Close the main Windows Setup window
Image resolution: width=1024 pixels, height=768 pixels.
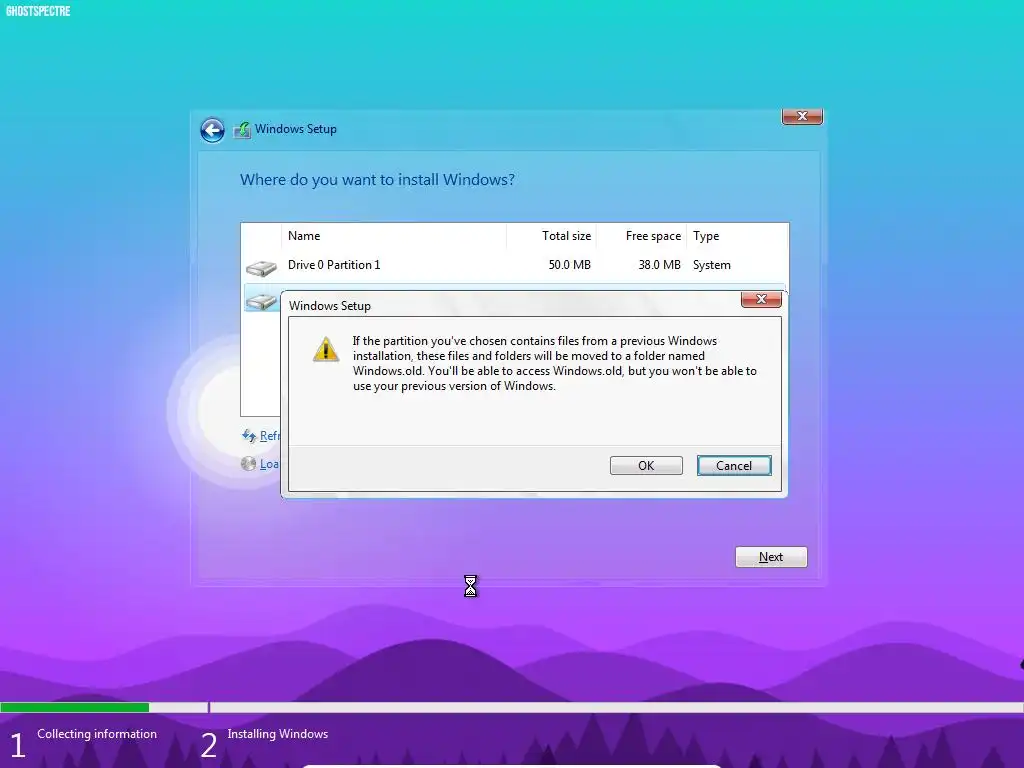(x=803, y=116)
